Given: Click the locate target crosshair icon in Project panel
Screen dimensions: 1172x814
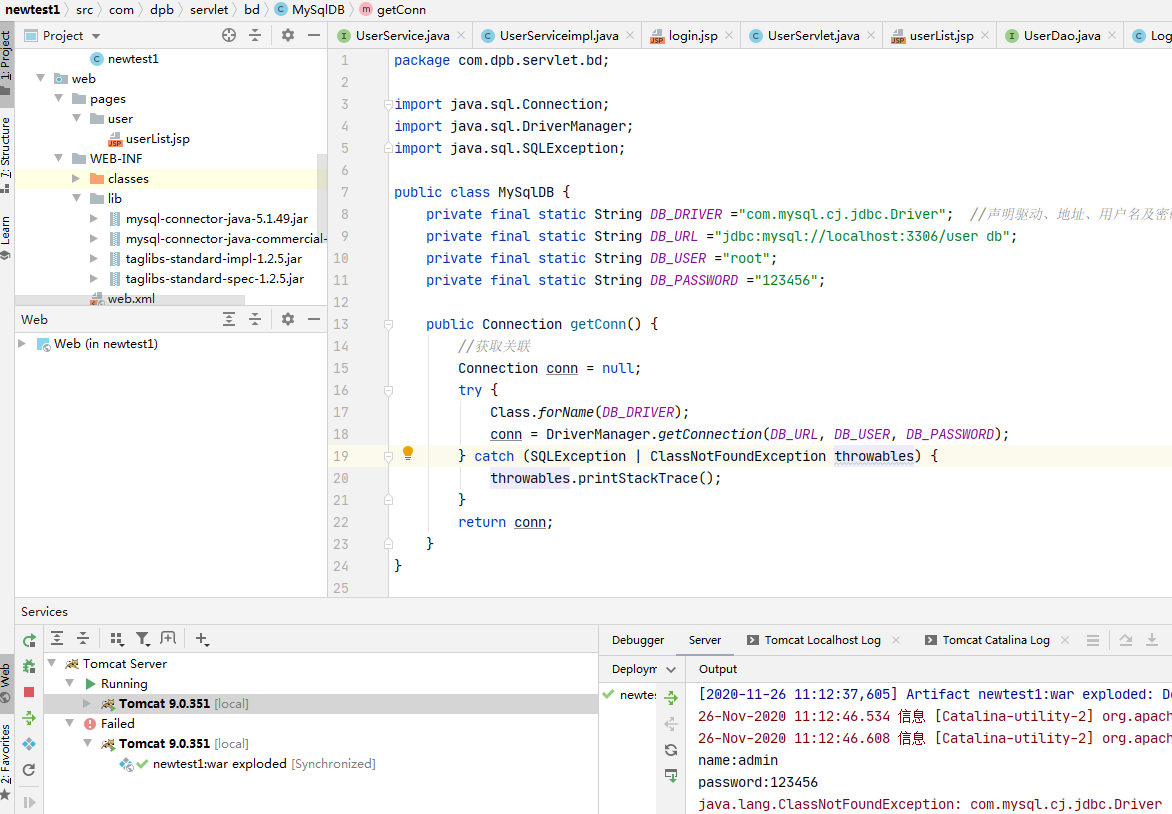Looking at the screenshot, I should 229,35.
